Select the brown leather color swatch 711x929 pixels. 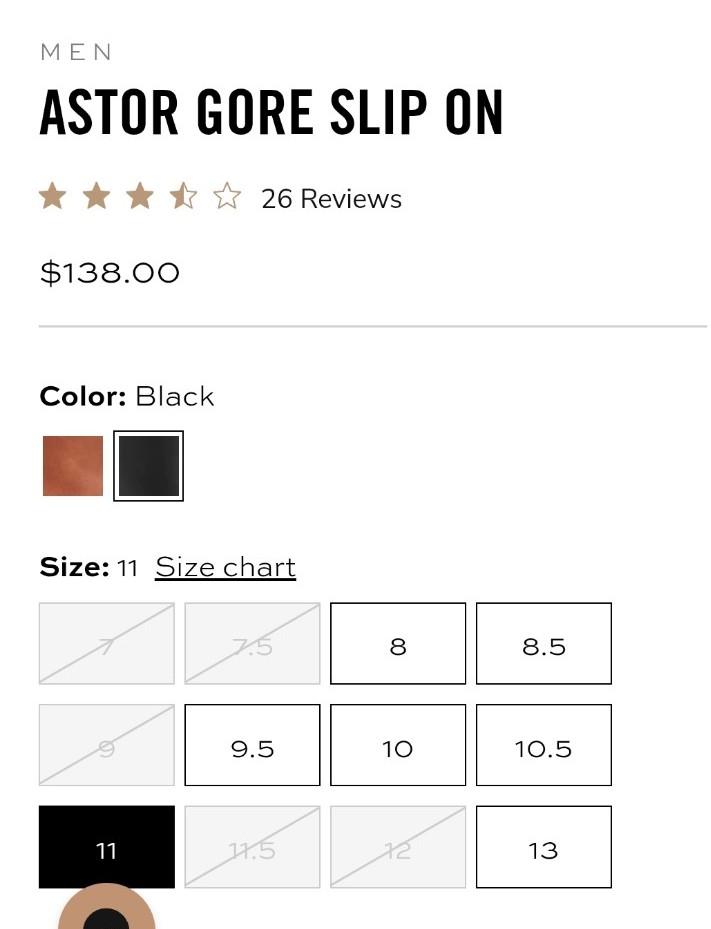pos(73,466)
